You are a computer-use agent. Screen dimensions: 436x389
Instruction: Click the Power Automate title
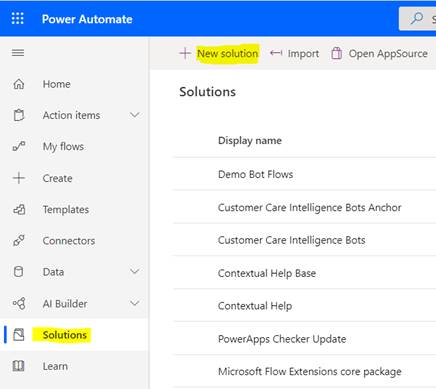87,19
